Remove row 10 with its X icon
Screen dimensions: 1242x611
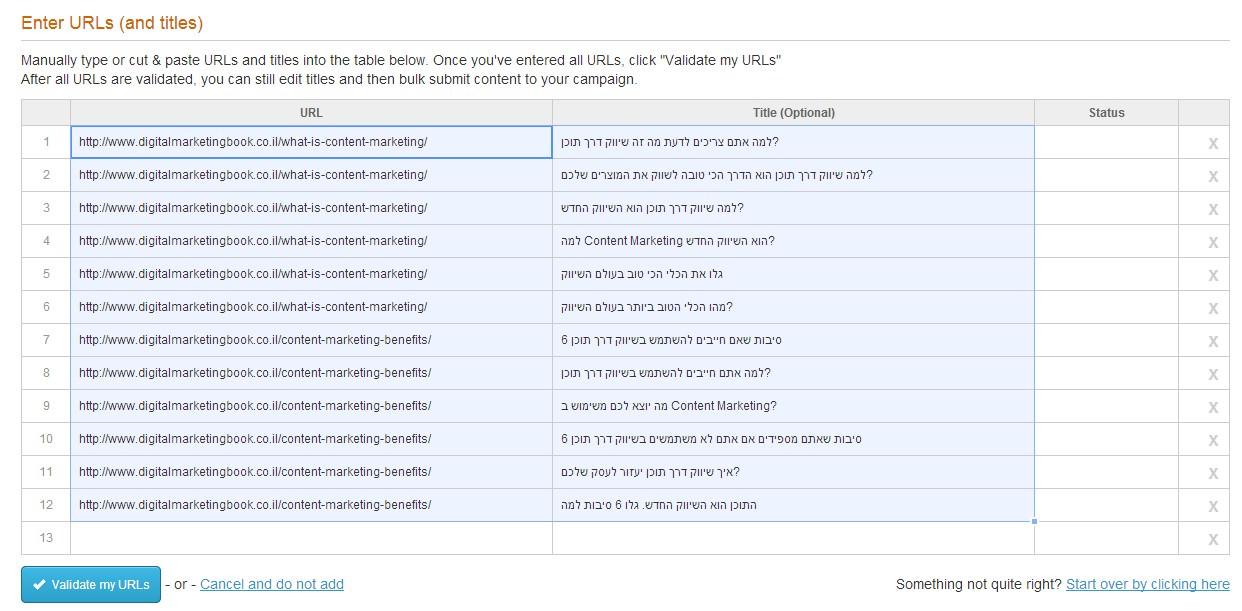tap(1213, 440)
